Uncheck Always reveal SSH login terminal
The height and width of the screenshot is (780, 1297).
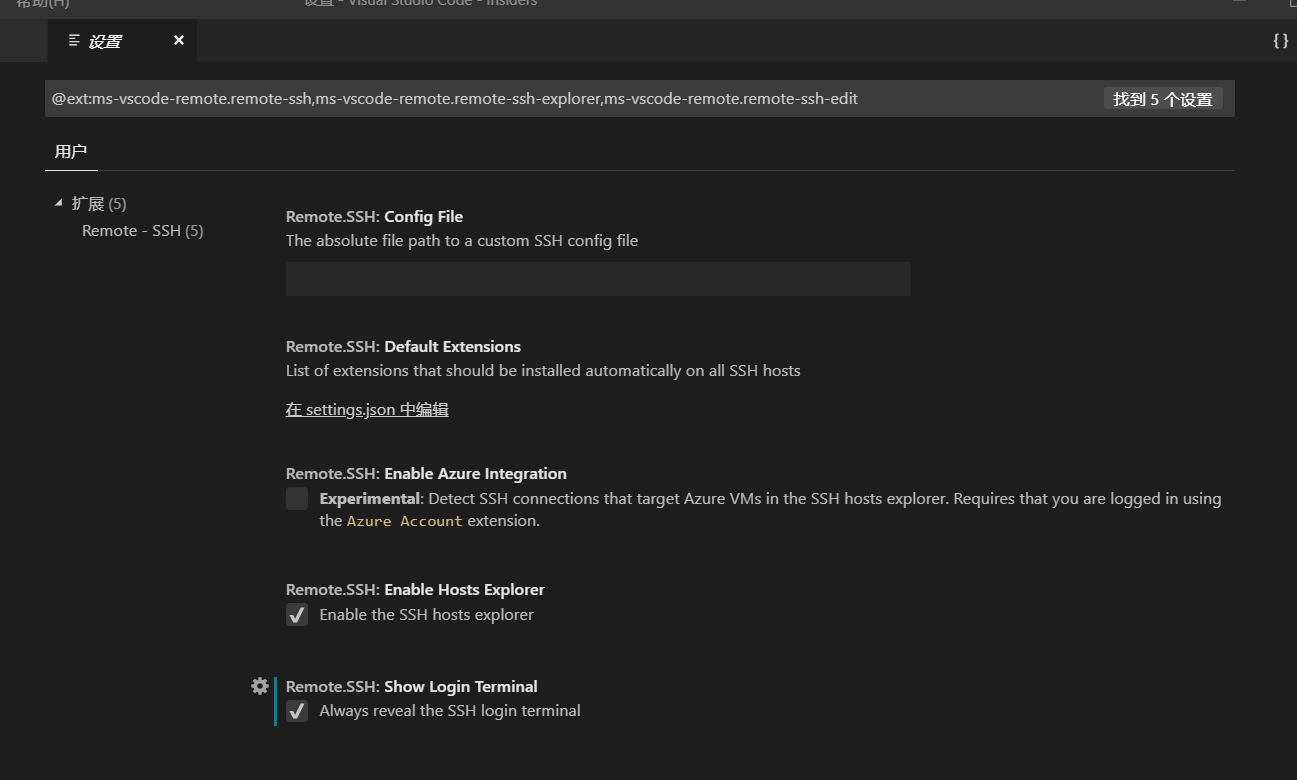point(297,711)
